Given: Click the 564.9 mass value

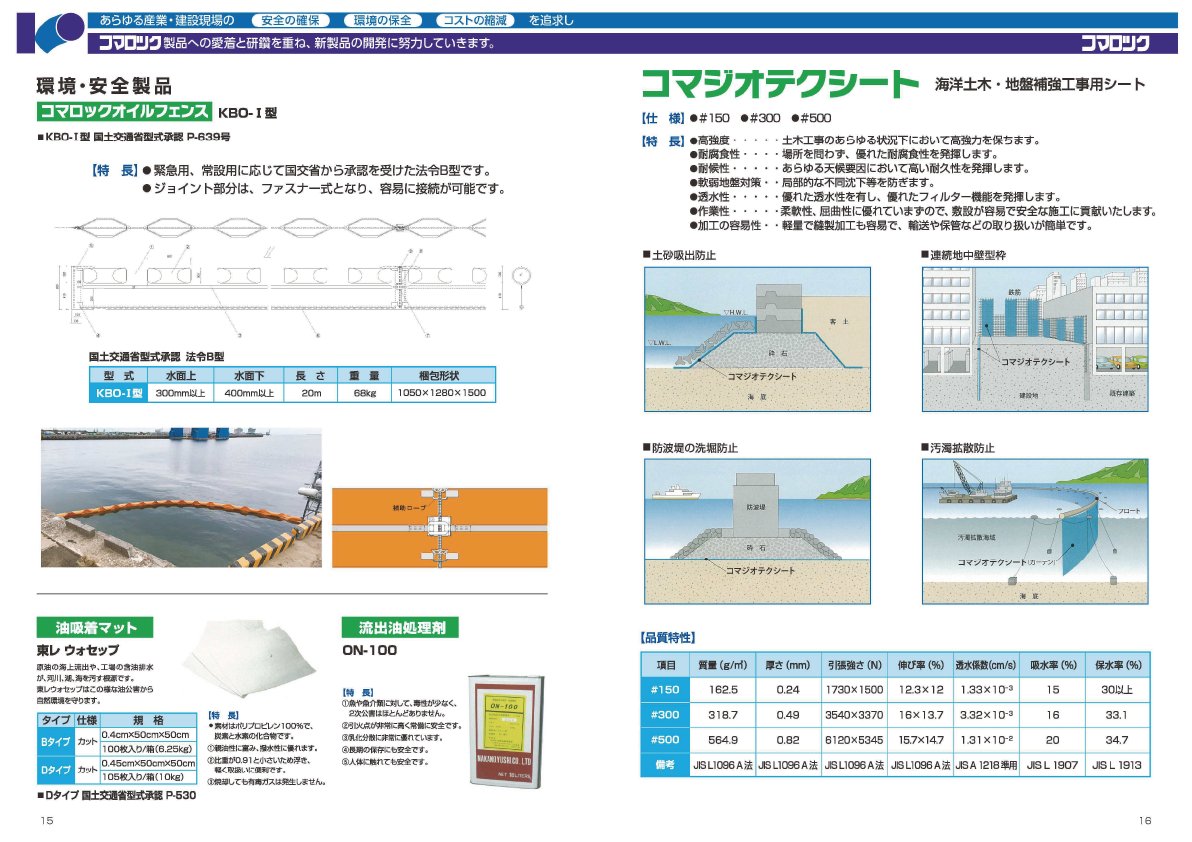Looking at the screenshot, I should [723, 739].
